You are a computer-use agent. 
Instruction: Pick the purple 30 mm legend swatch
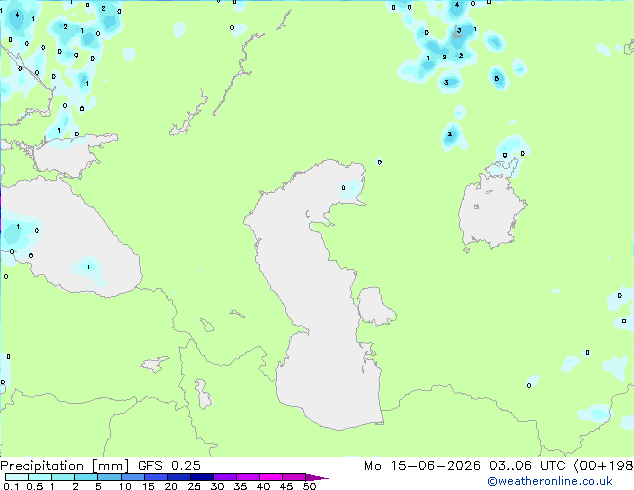point(225,477)
